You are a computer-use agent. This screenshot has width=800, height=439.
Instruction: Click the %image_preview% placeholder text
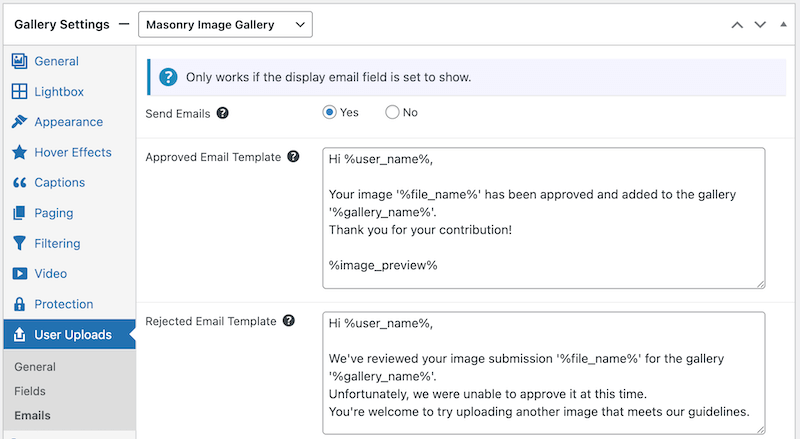383,265
